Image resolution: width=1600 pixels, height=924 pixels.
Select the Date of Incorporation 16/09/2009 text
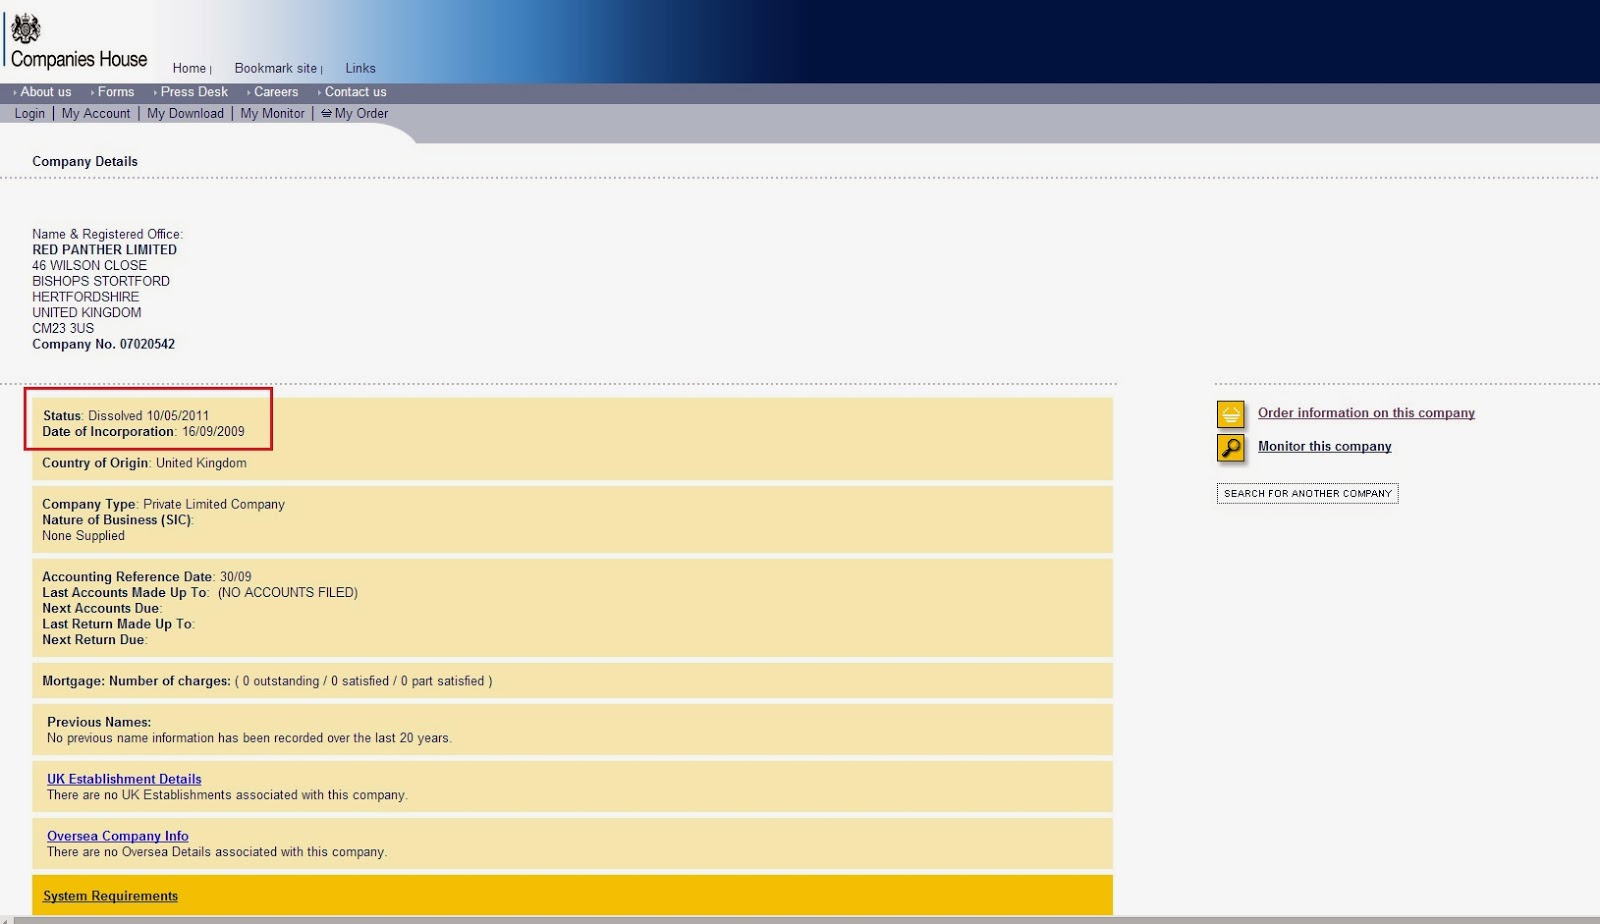143,432
